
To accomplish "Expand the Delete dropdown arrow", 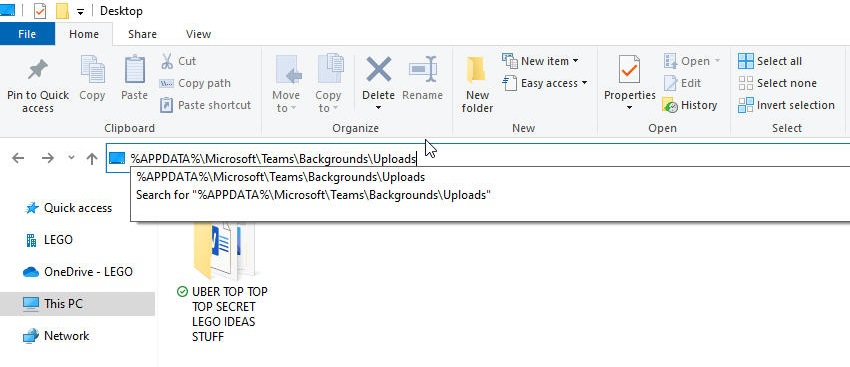I will point(378,107).
